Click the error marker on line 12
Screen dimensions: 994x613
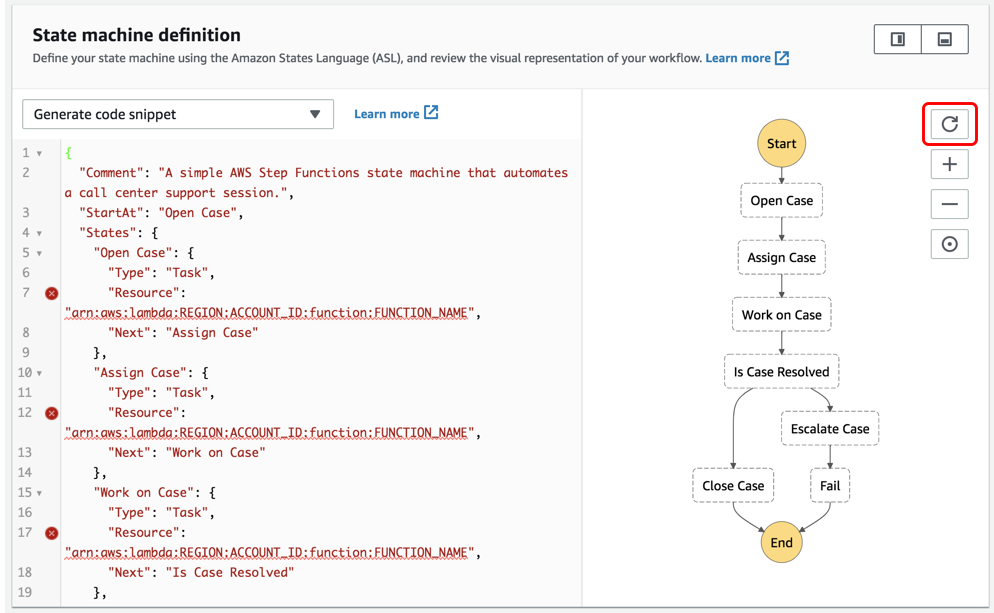click(x=51, y=413)
